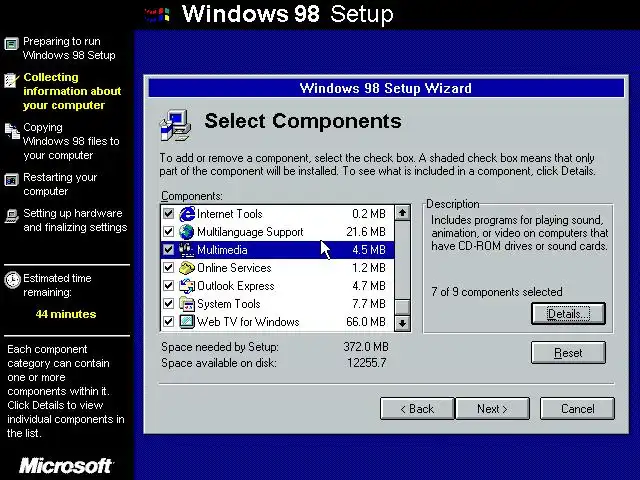Click the Setting up hardware step icon
Image resolution: width=640 pixels, height=480 pixels.
click(11, 216)
